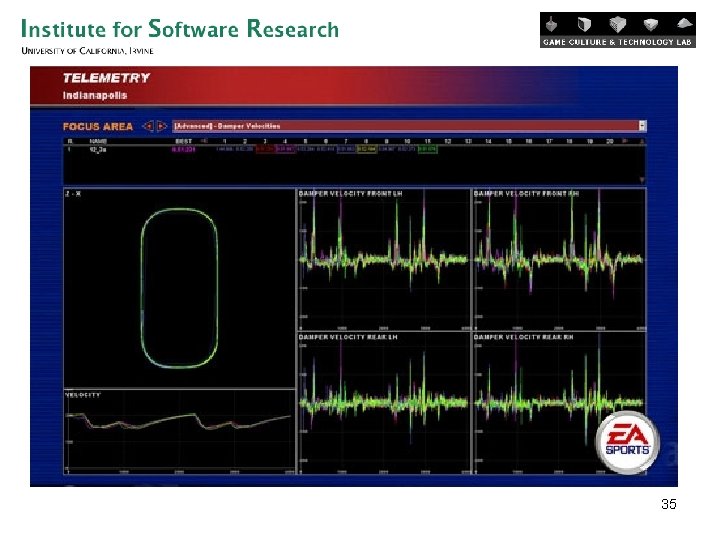Select the red-highlighted lap 3 time

click(x=265, y=149)
